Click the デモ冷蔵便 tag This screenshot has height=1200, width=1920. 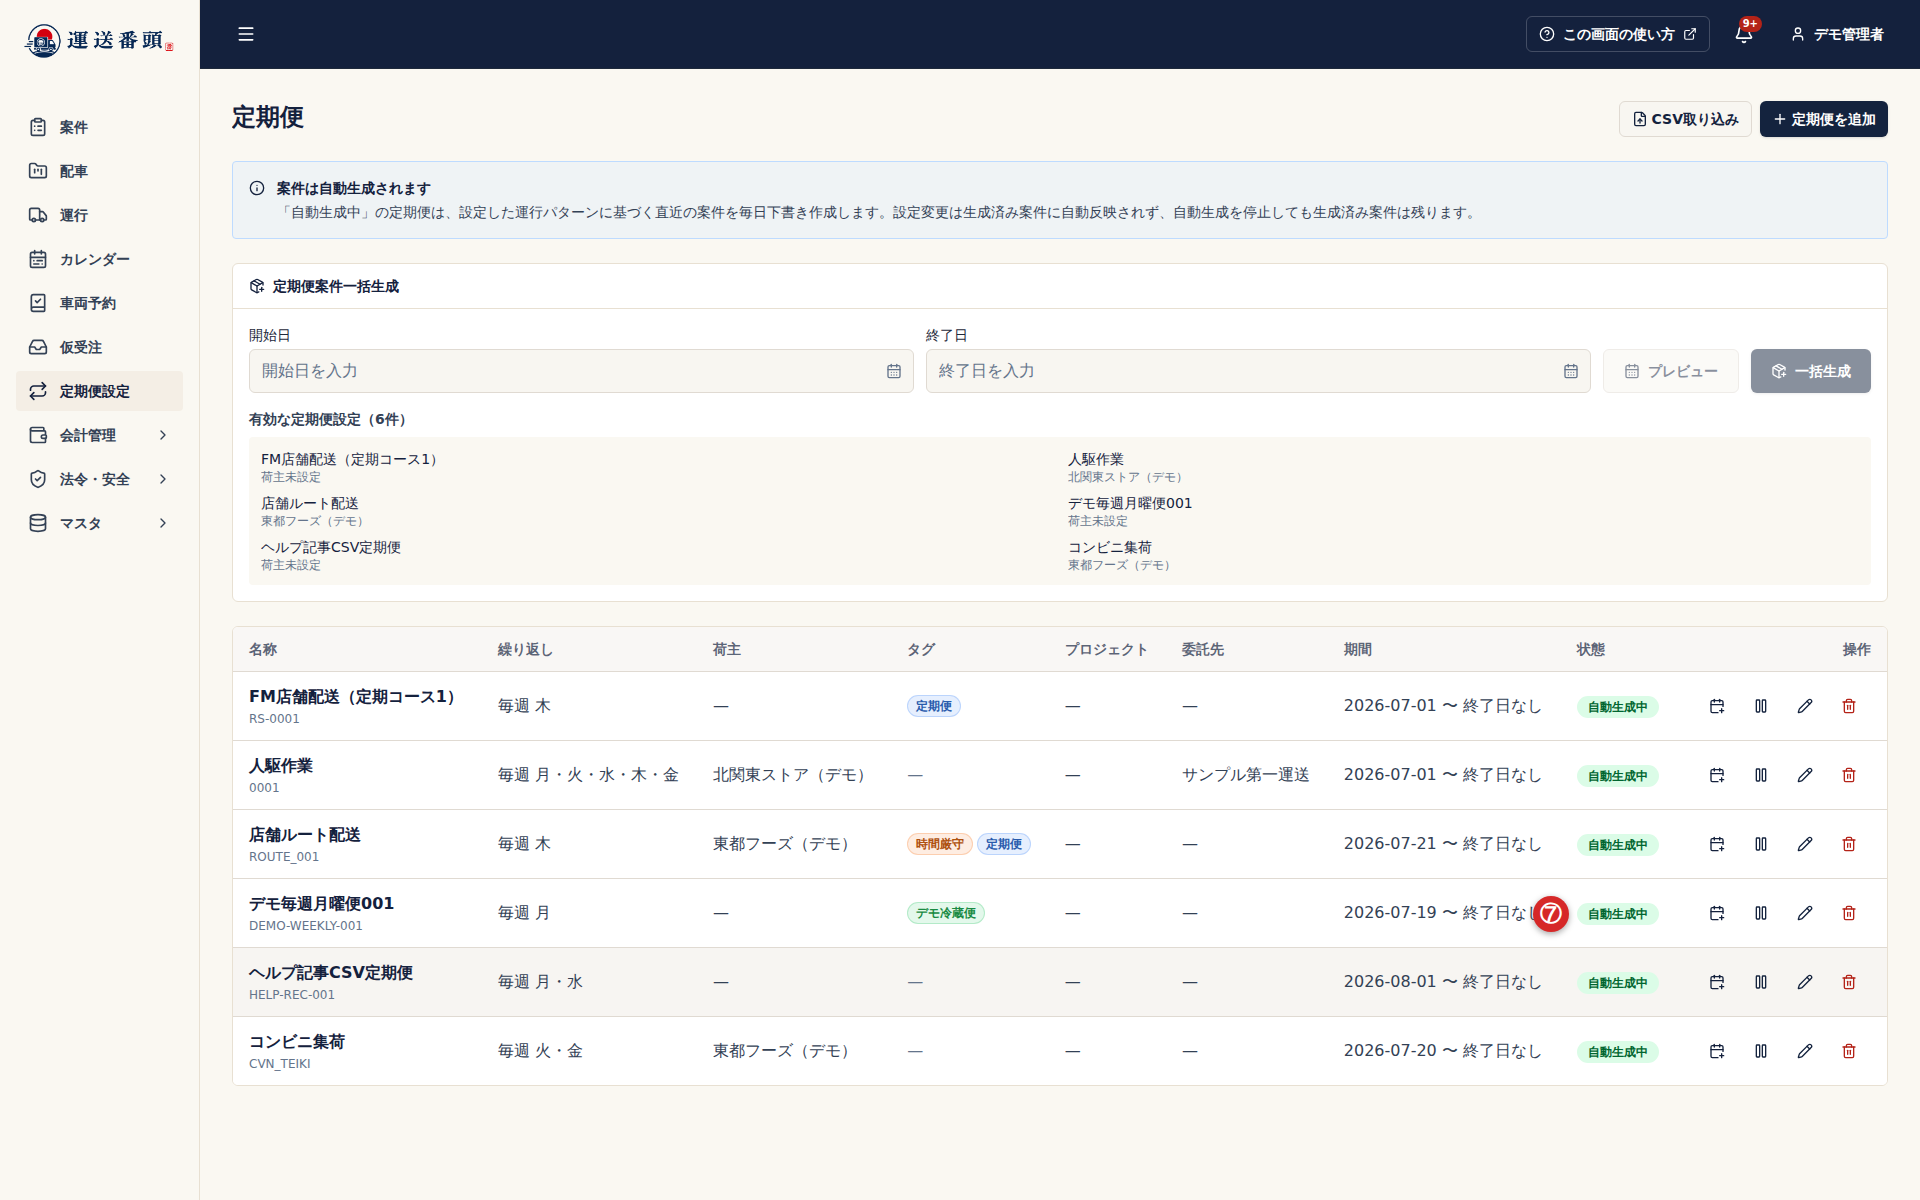946,913
